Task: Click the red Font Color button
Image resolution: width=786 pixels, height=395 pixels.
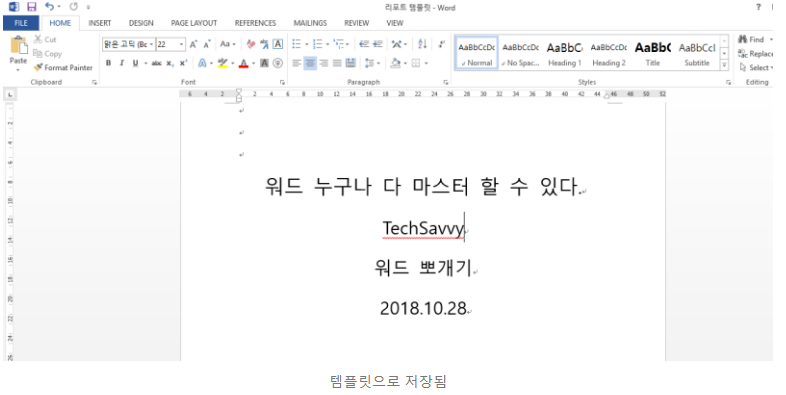Action: 244,63
